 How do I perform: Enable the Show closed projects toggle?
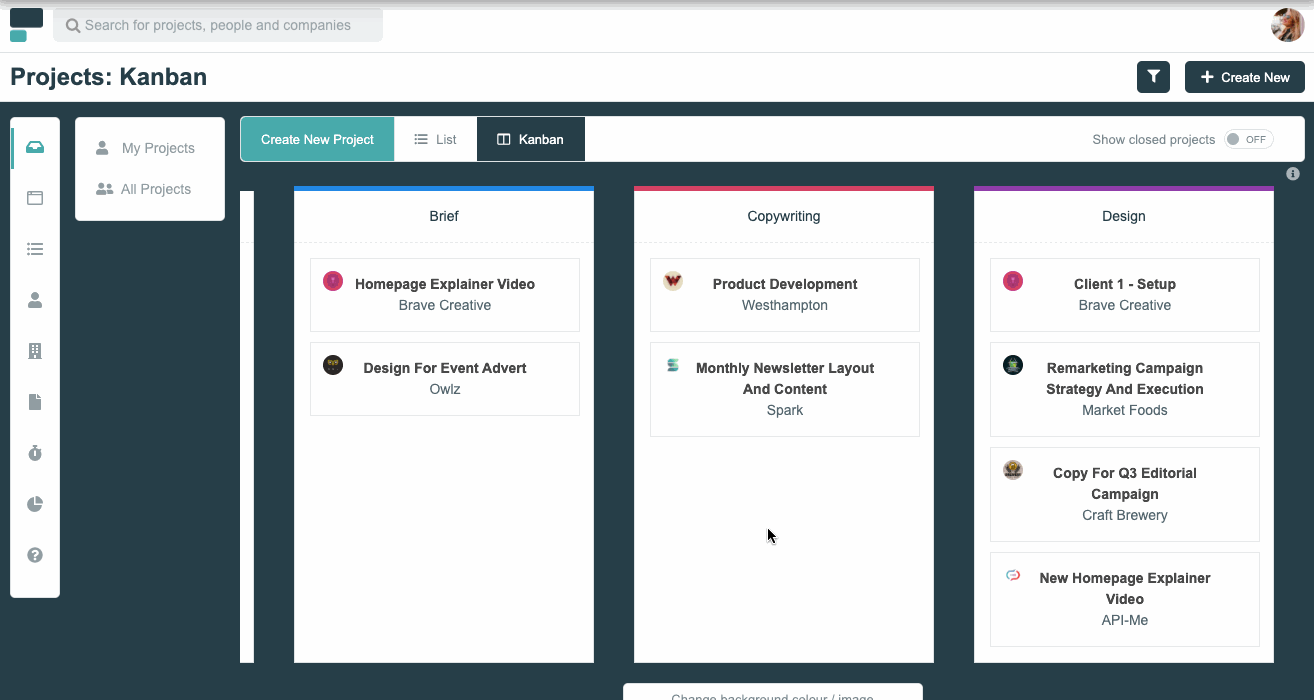[x=1247, y=139]
